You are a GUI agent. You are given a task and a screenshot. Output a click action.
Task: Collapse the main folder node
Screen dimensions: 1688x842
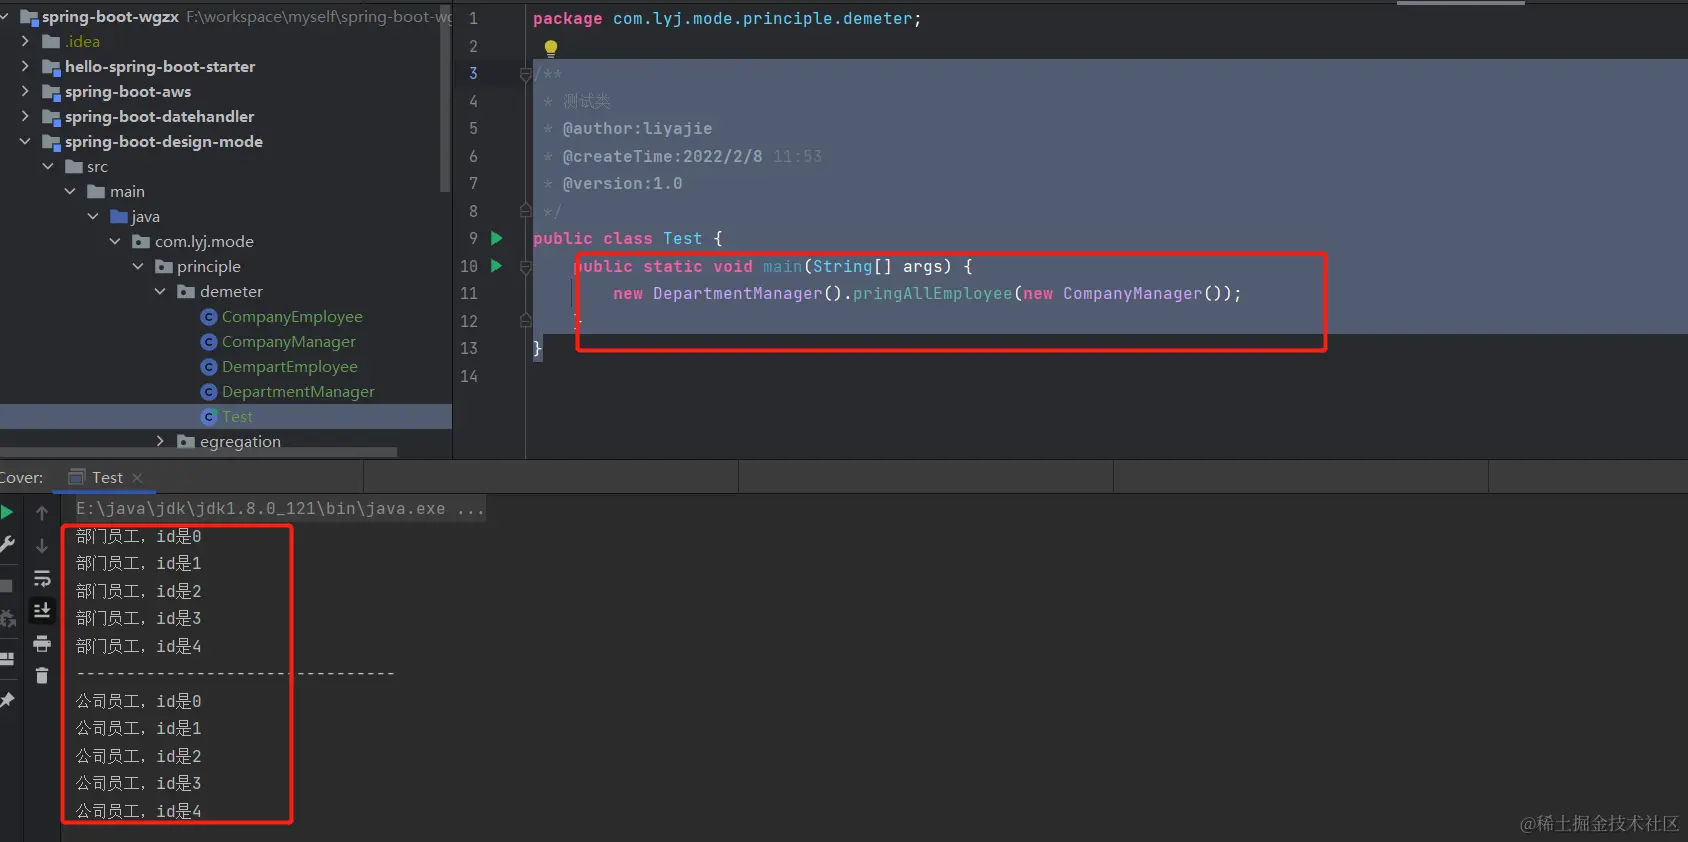point(70,191)
